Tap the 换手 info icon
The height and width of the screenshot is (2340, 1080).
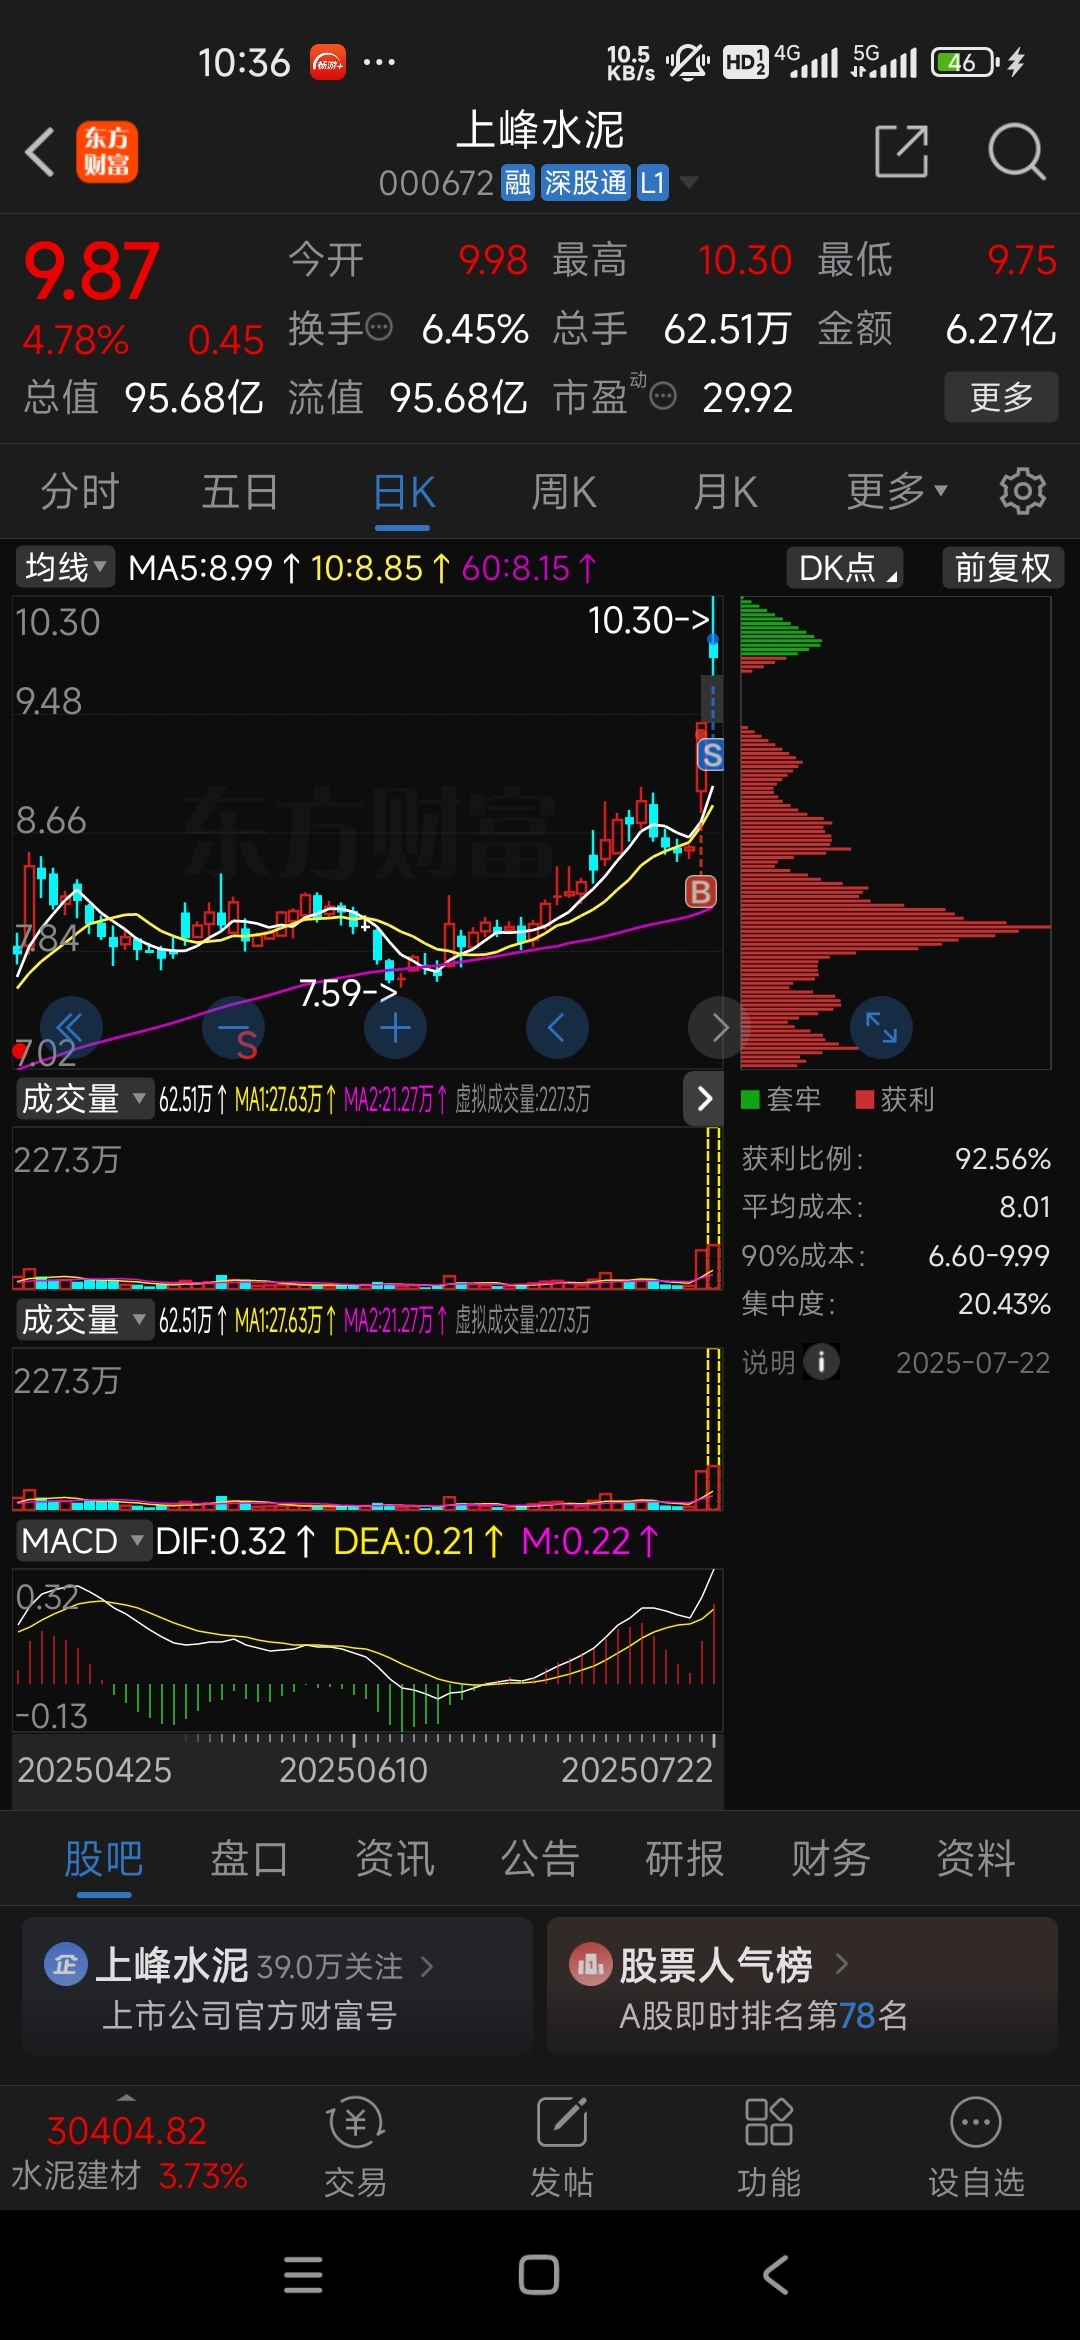click(x=379, y=327)
